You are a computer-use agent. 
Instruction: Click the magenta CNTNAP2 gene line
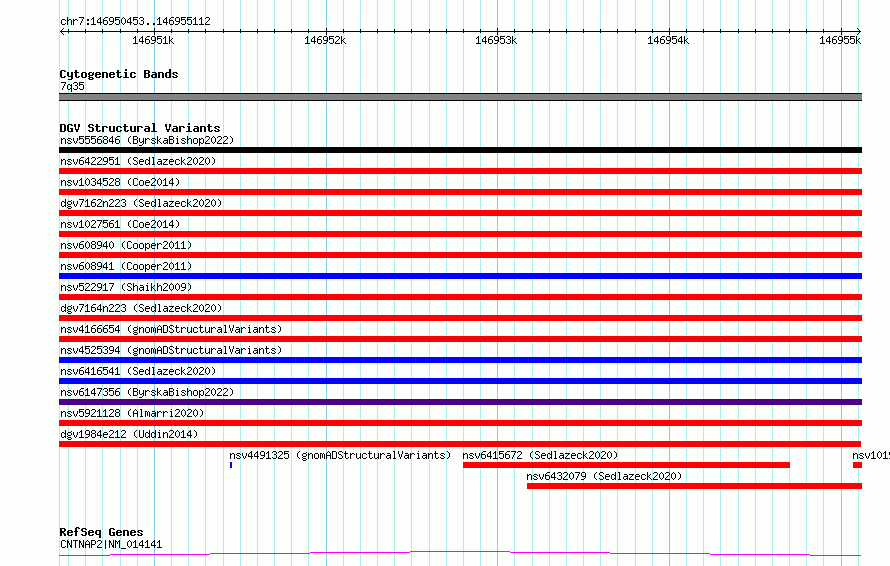(x=460, y=554)
